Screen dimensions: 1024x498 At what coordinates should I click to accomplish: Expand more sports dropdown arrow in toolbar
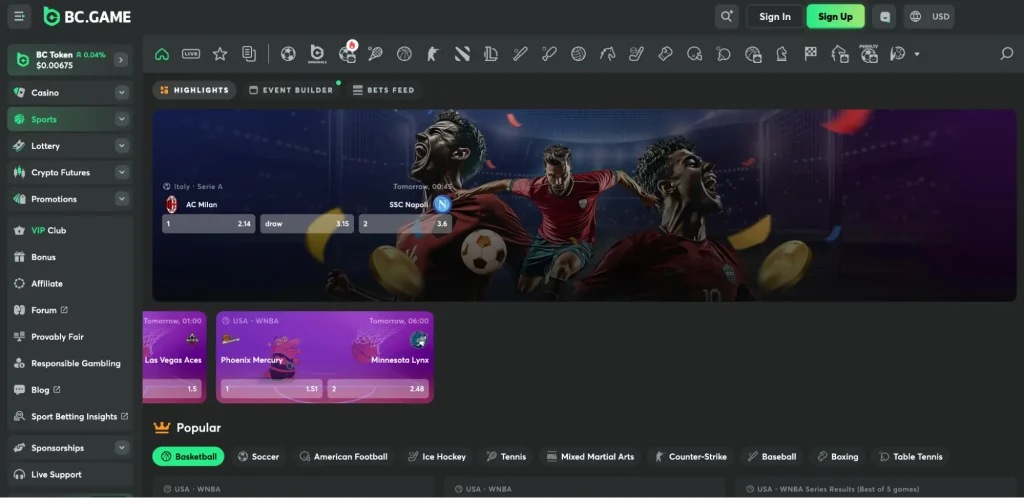[917, 54]
